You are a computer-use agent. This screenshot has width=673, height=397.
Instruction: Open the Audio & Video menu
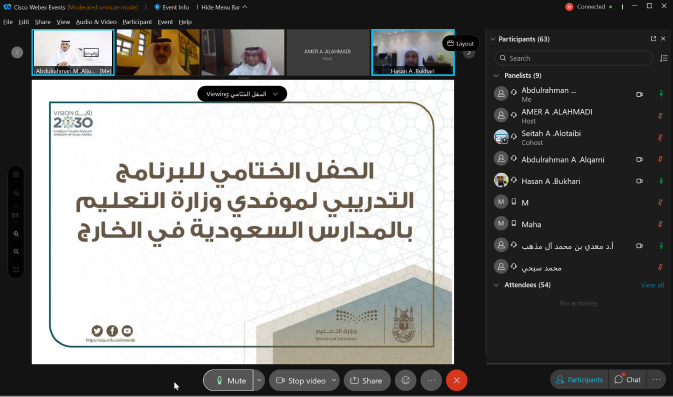tap(96, 22)
